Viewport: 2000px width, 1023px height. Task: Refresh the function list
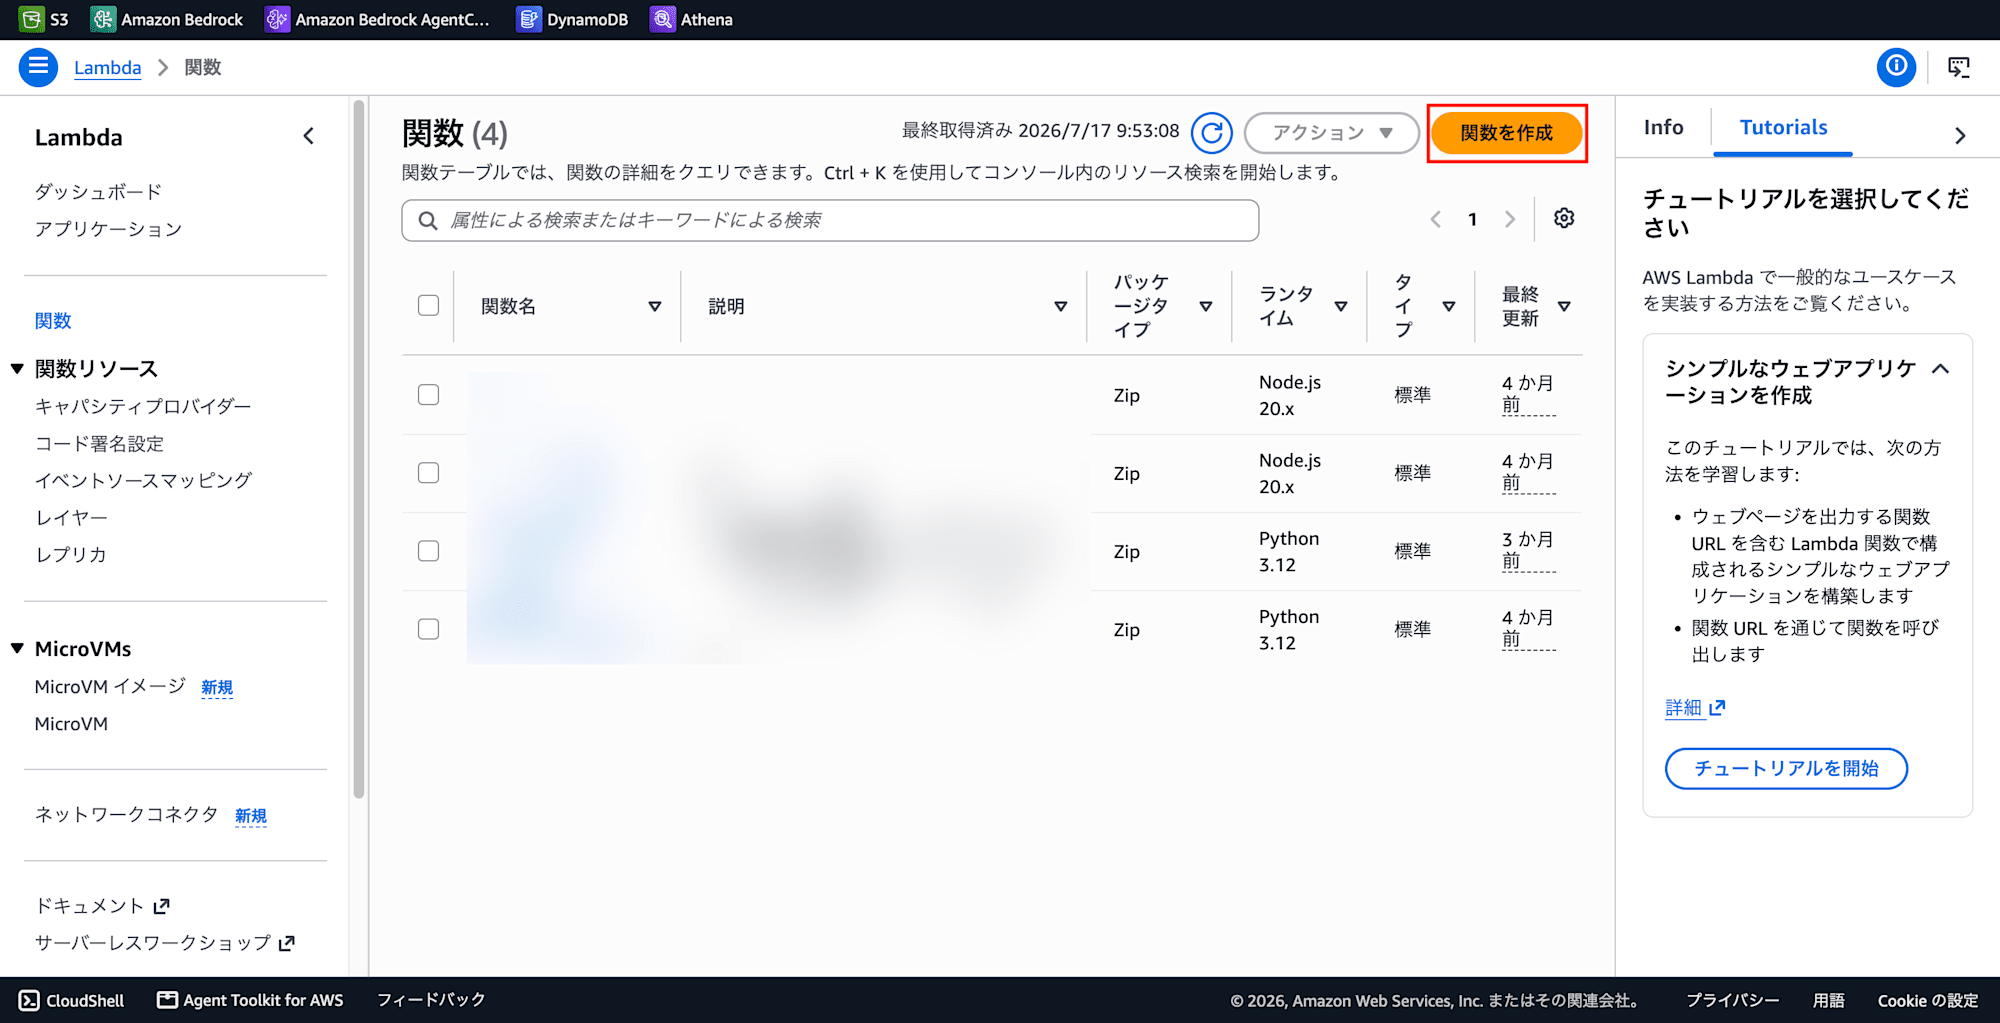[x=1211, y=133]
